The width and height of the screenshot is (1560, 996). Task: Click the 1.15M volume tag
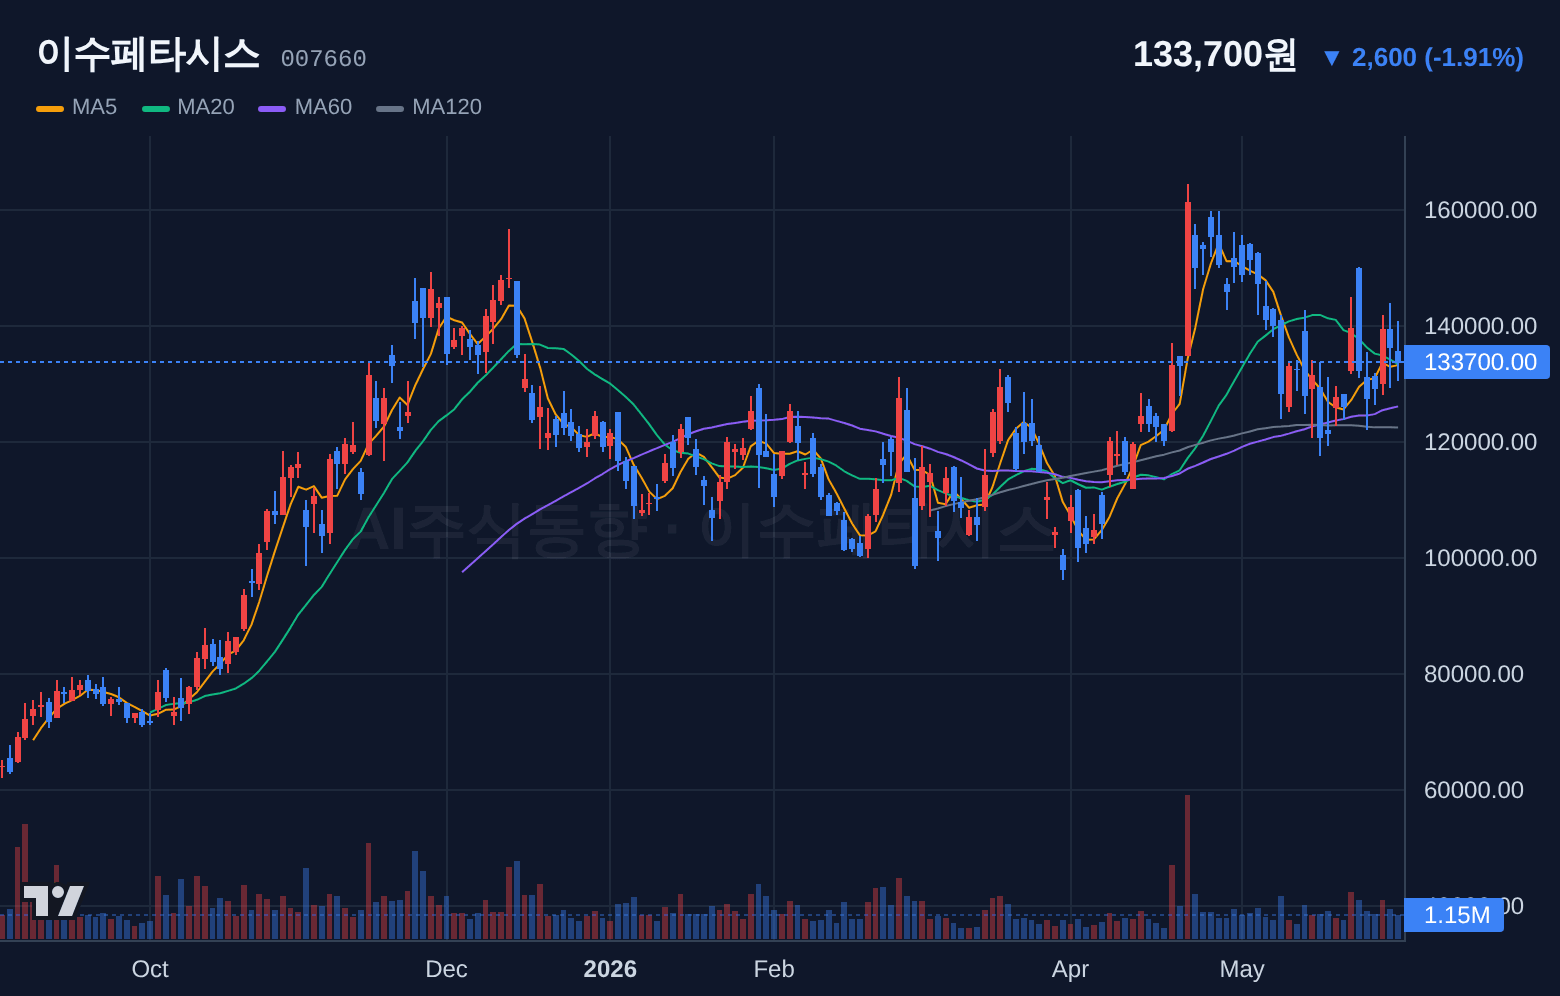[1454, 915]
